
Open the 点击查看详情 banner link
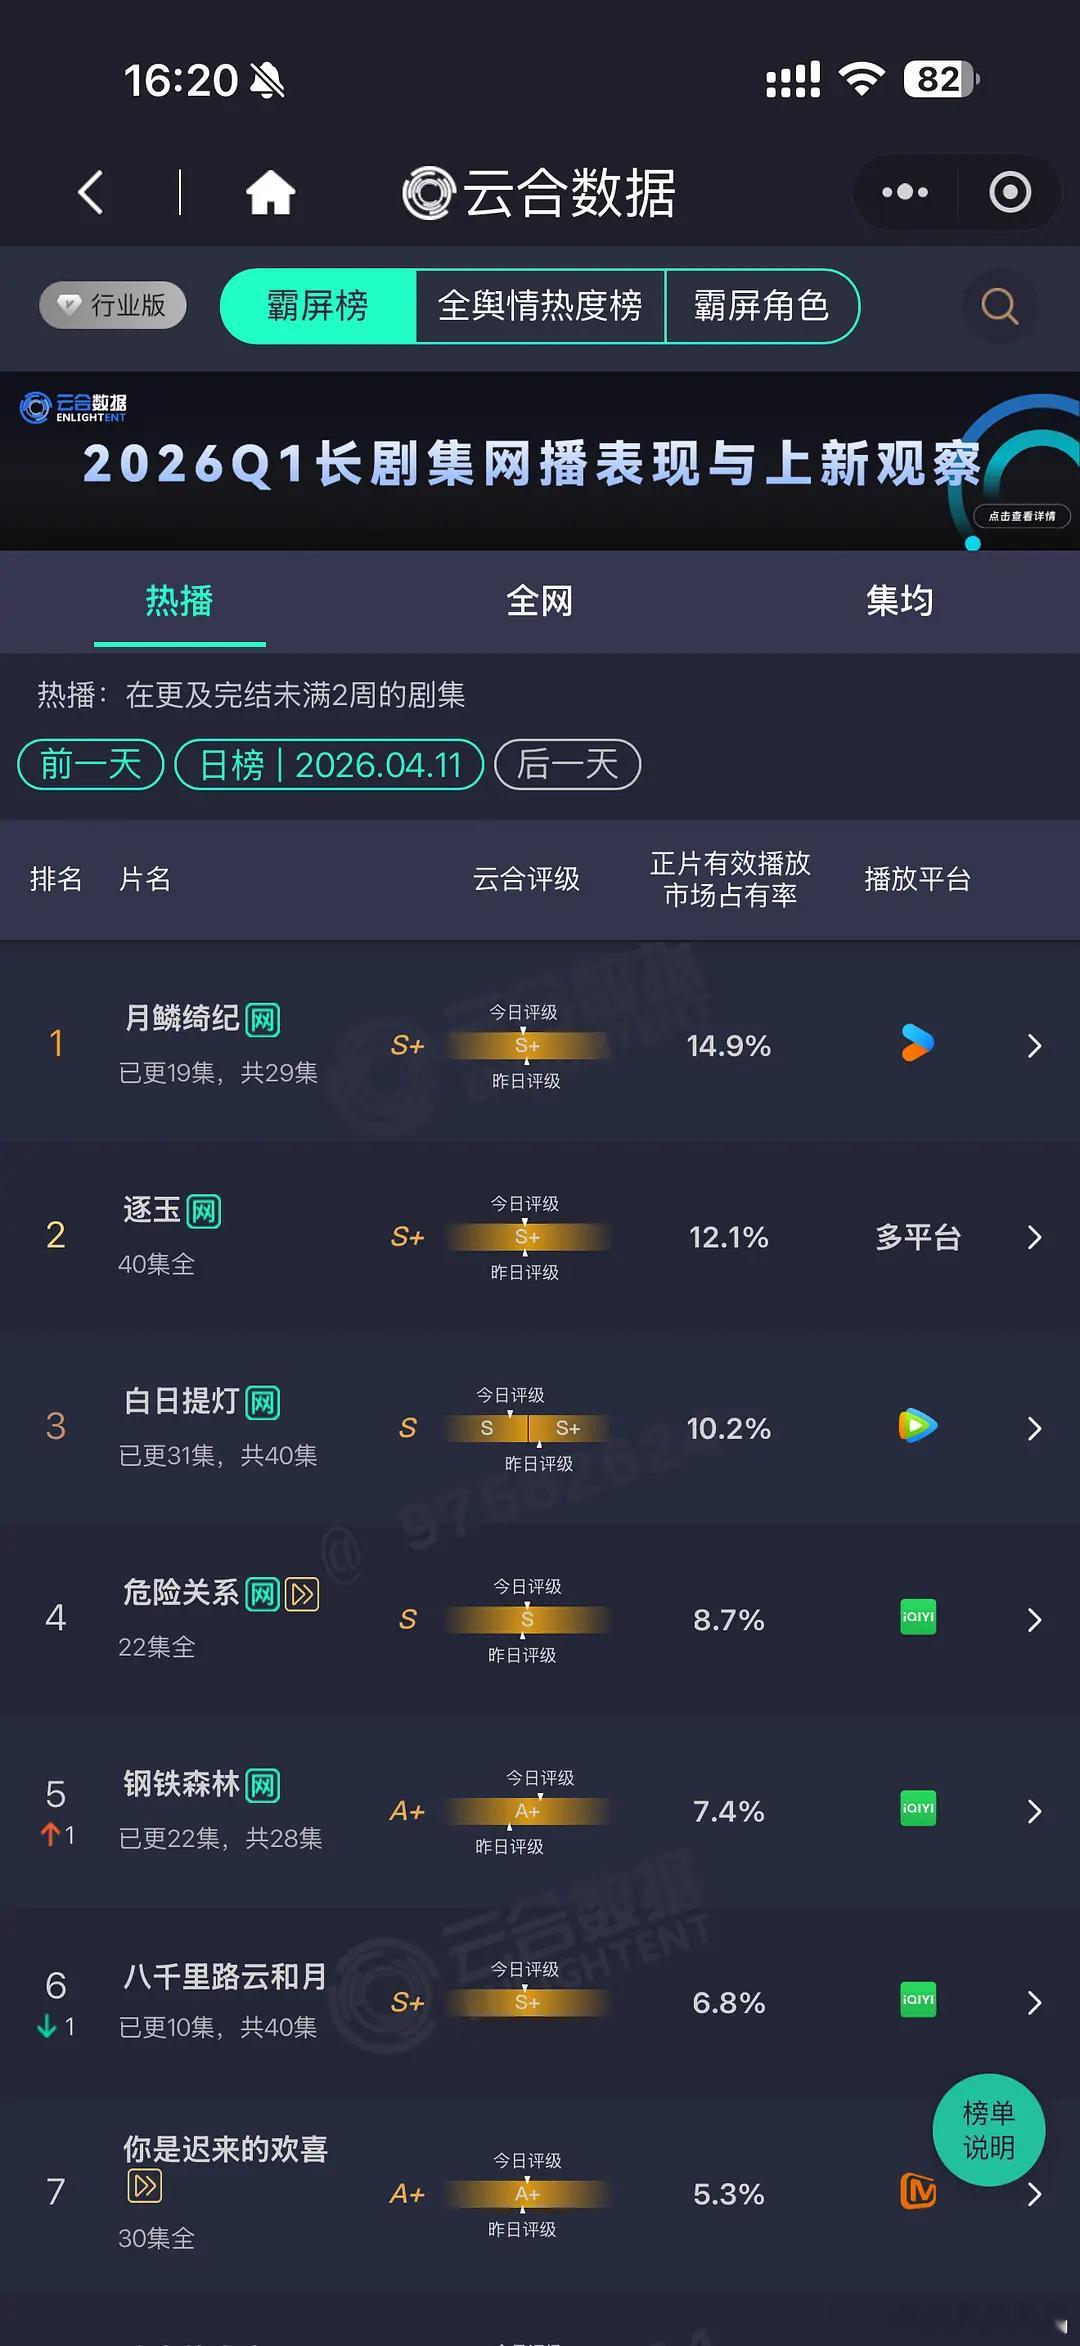tap(1021, 517)
